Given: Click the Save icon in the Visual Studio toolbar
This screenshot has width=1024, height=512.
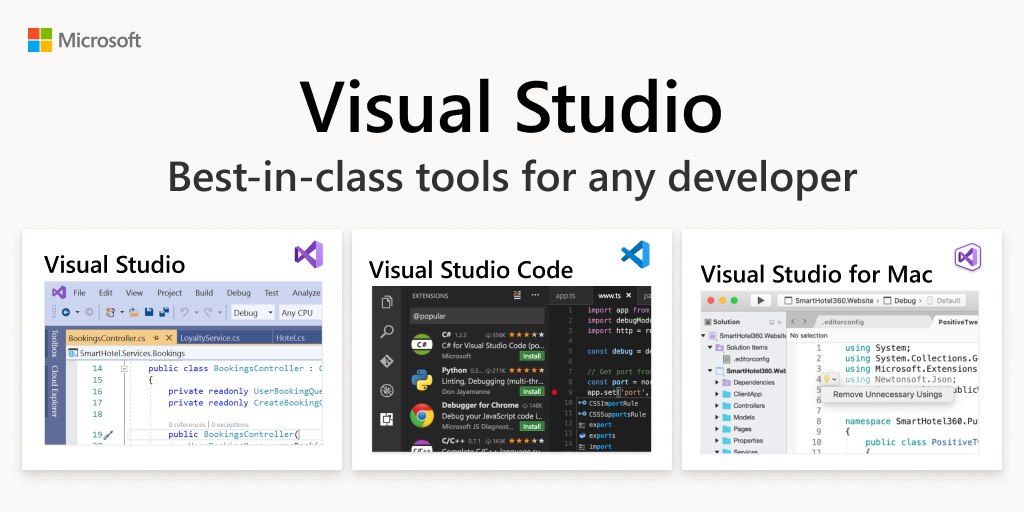Looking at the screenshot, I should coord(149,312).
